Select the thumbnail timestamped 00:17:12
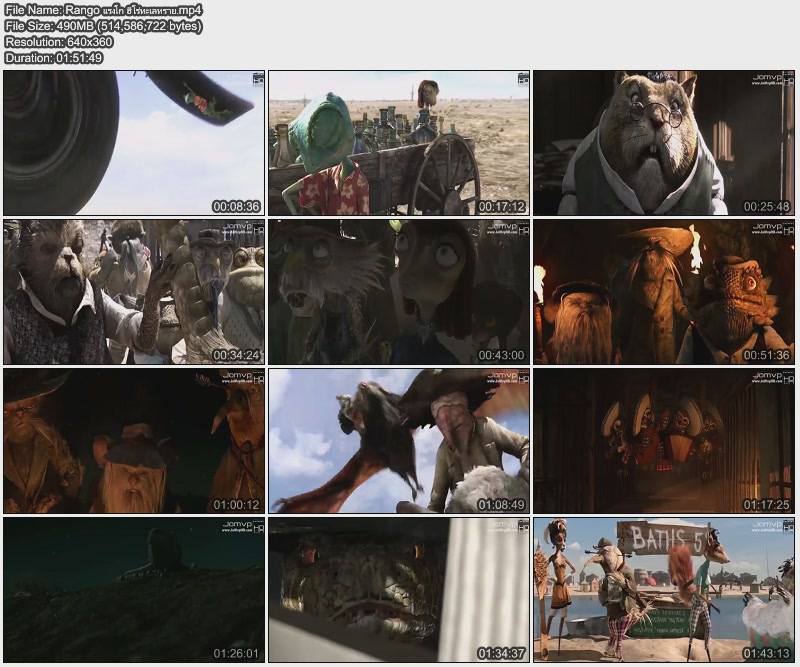This screenshot has width=800, height=667. [x=399, y=143]
